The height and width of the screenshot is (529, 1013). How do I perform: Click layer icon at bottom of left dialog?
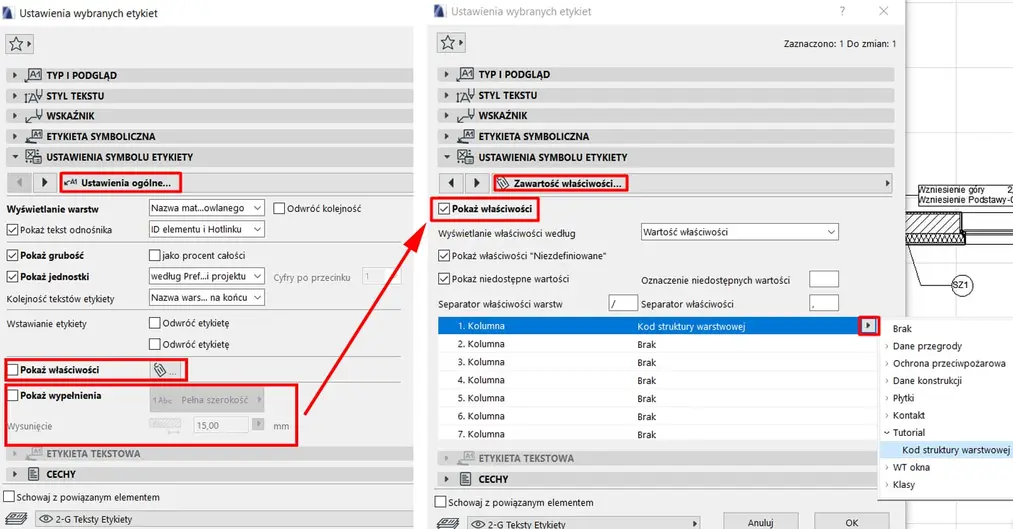(x=16, y=519)
